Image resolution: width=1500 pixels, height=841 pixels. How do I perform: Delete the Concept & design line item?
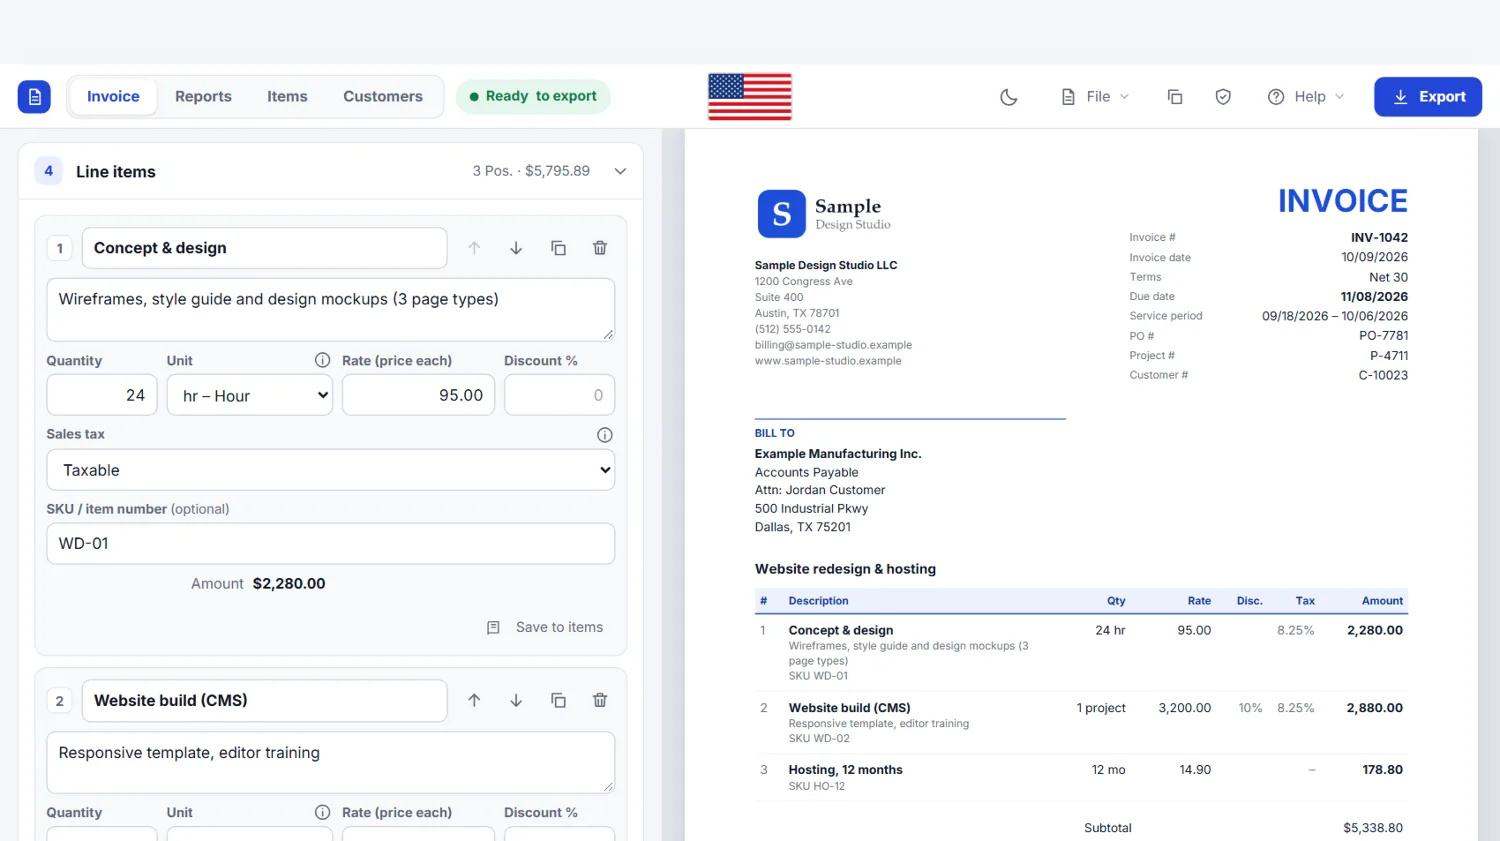[x=600, y=248]
